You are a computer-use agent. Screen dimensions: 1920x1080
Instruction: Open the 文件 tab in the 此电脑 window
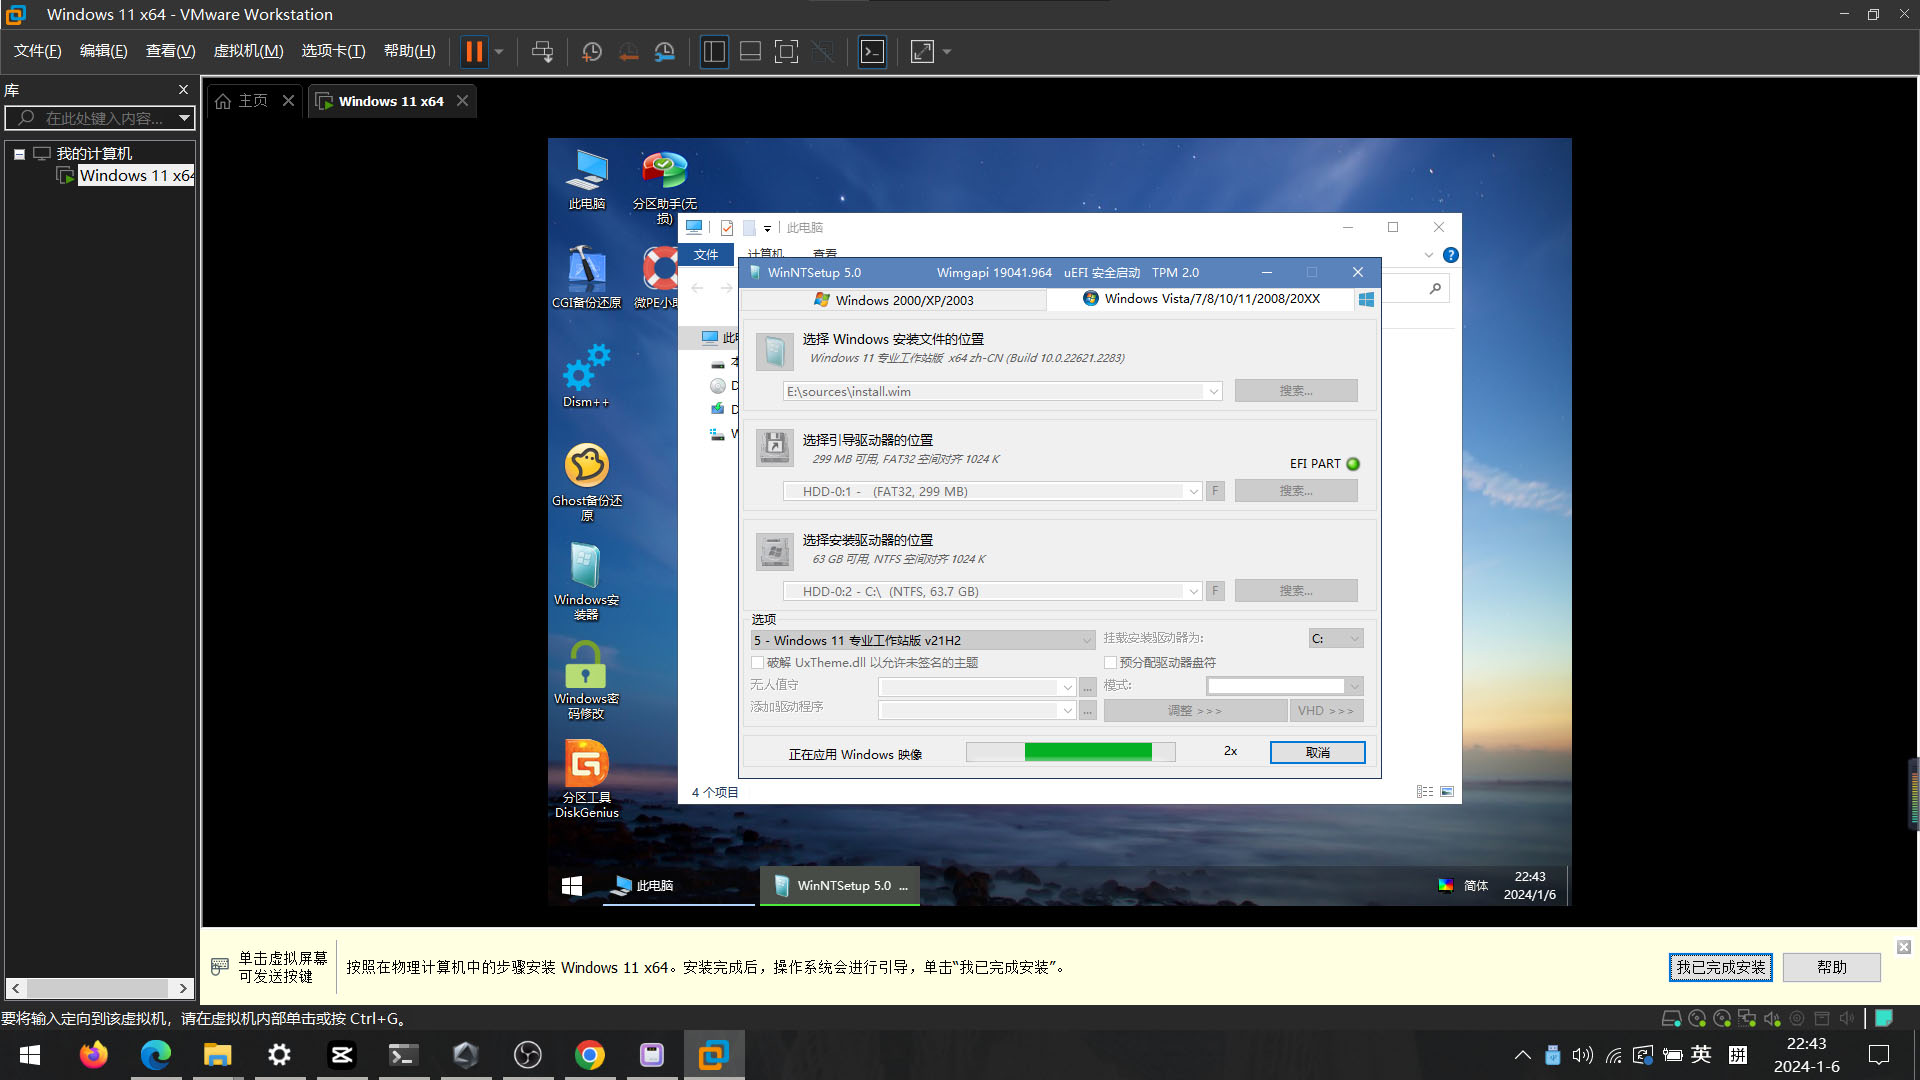(706, 255)
